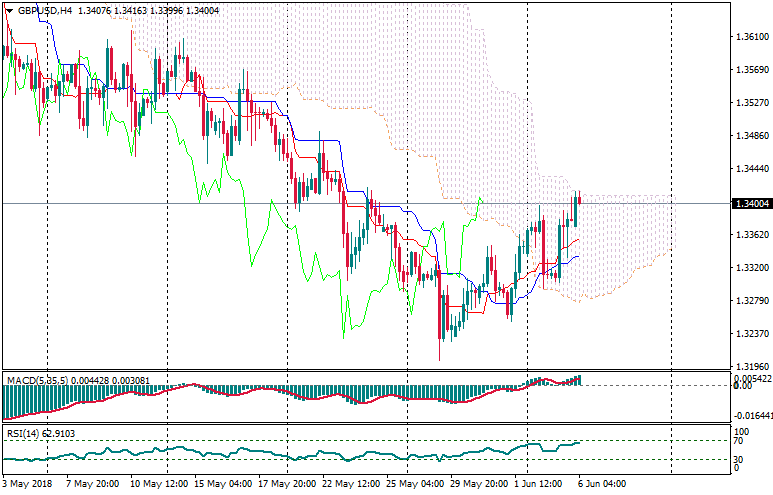Click the 1.32370 price axis label
773x495 pixels.
point(751,334)
